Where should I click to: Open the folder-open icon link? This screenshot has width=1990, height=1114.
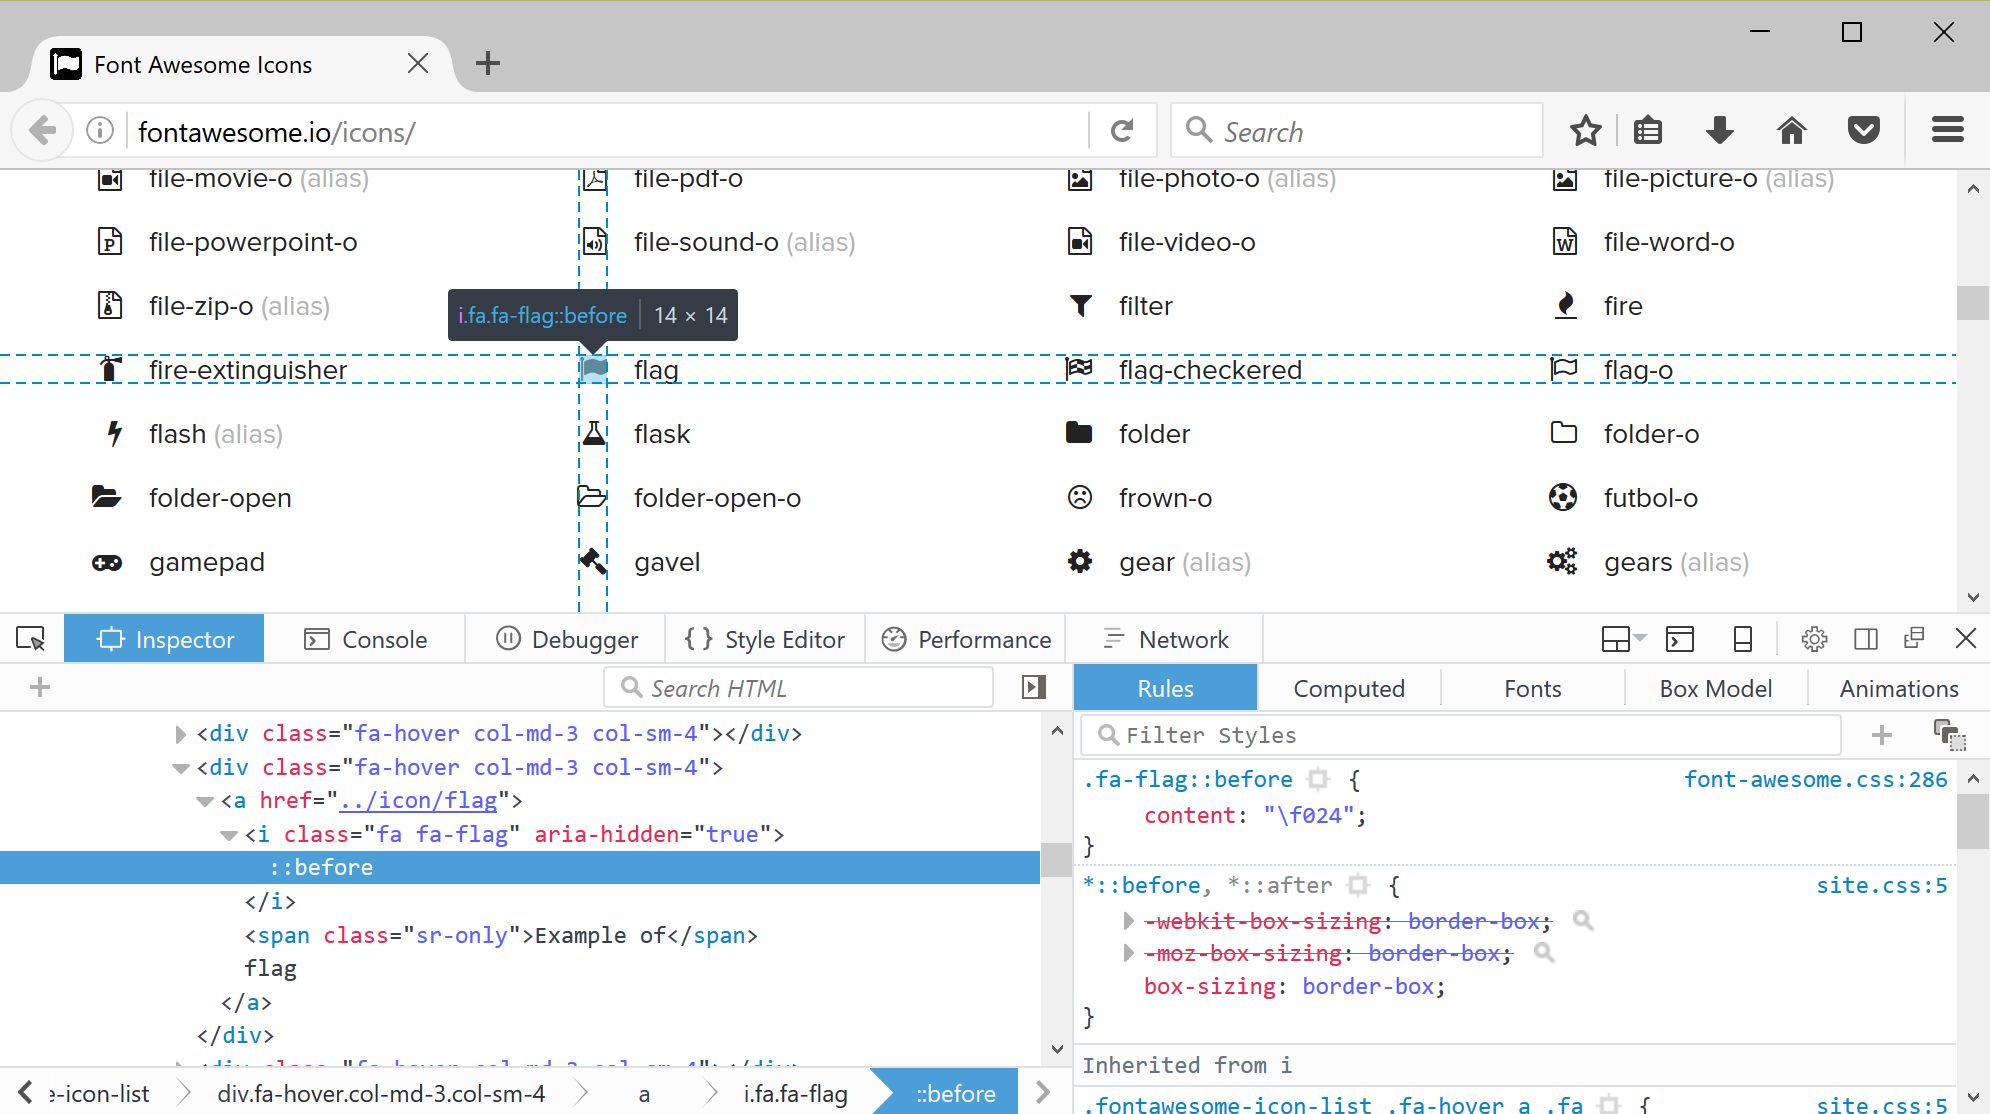click(x=220, y=498)
